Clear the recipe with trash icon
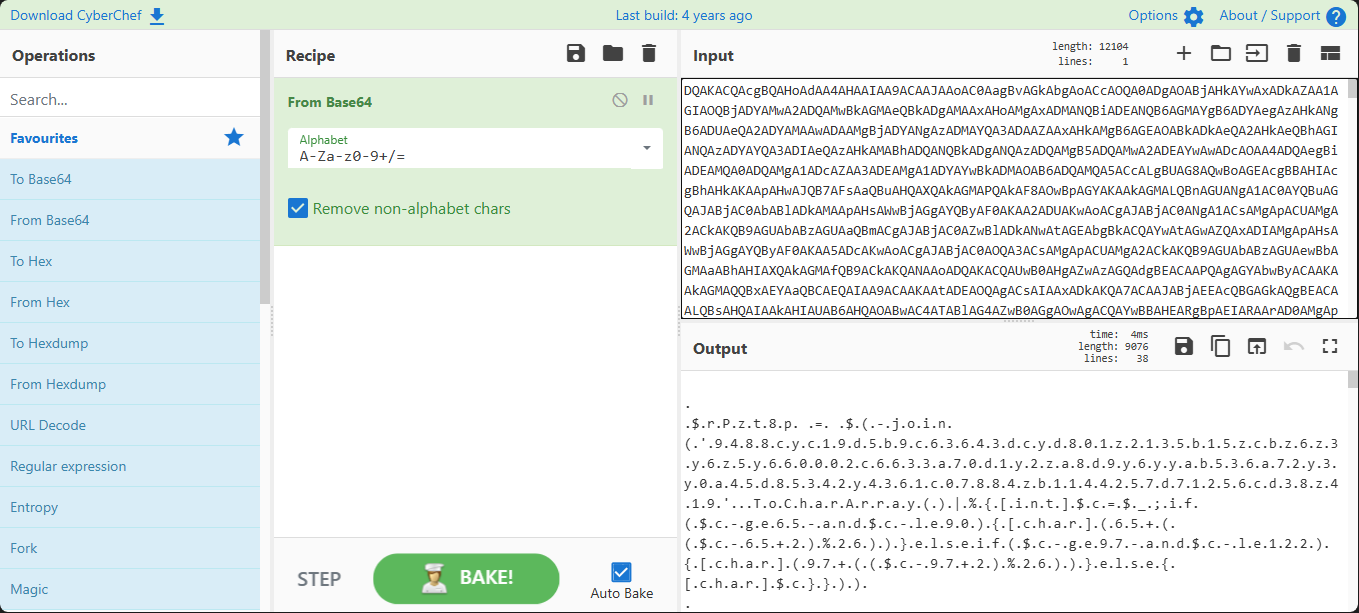The height and width of the screenshot is (613, 1359). [649, 54]
